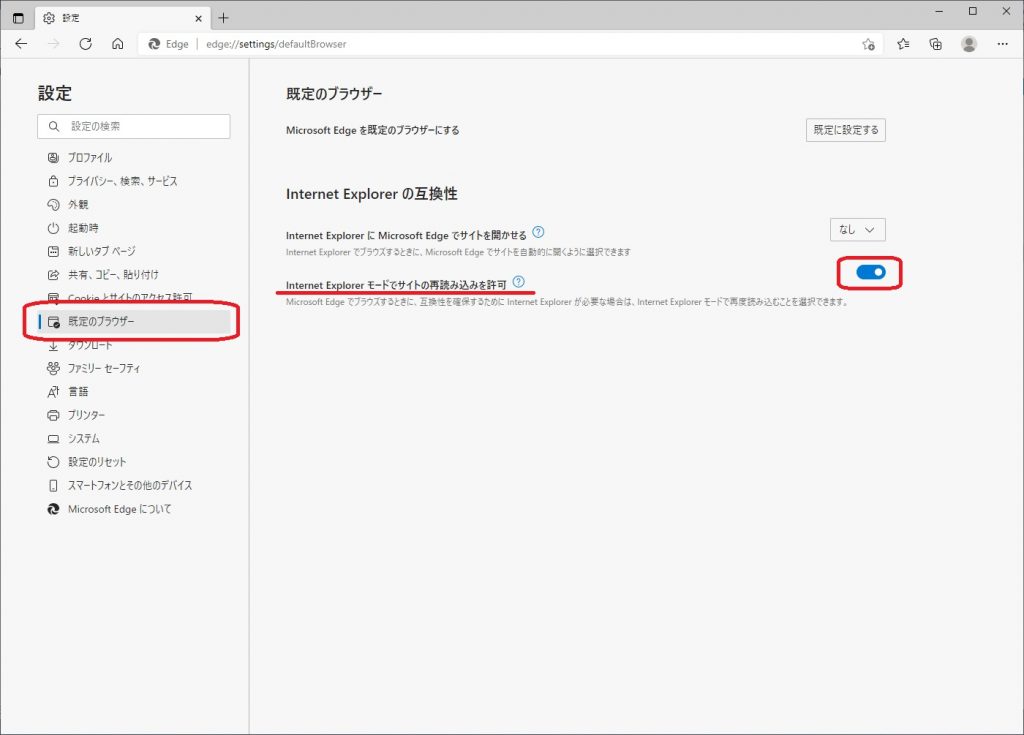This screenshot has height=735, width=1024.
Task: Click the search magnifier icon
Action: pyautogui.click(x=54, y=126)
